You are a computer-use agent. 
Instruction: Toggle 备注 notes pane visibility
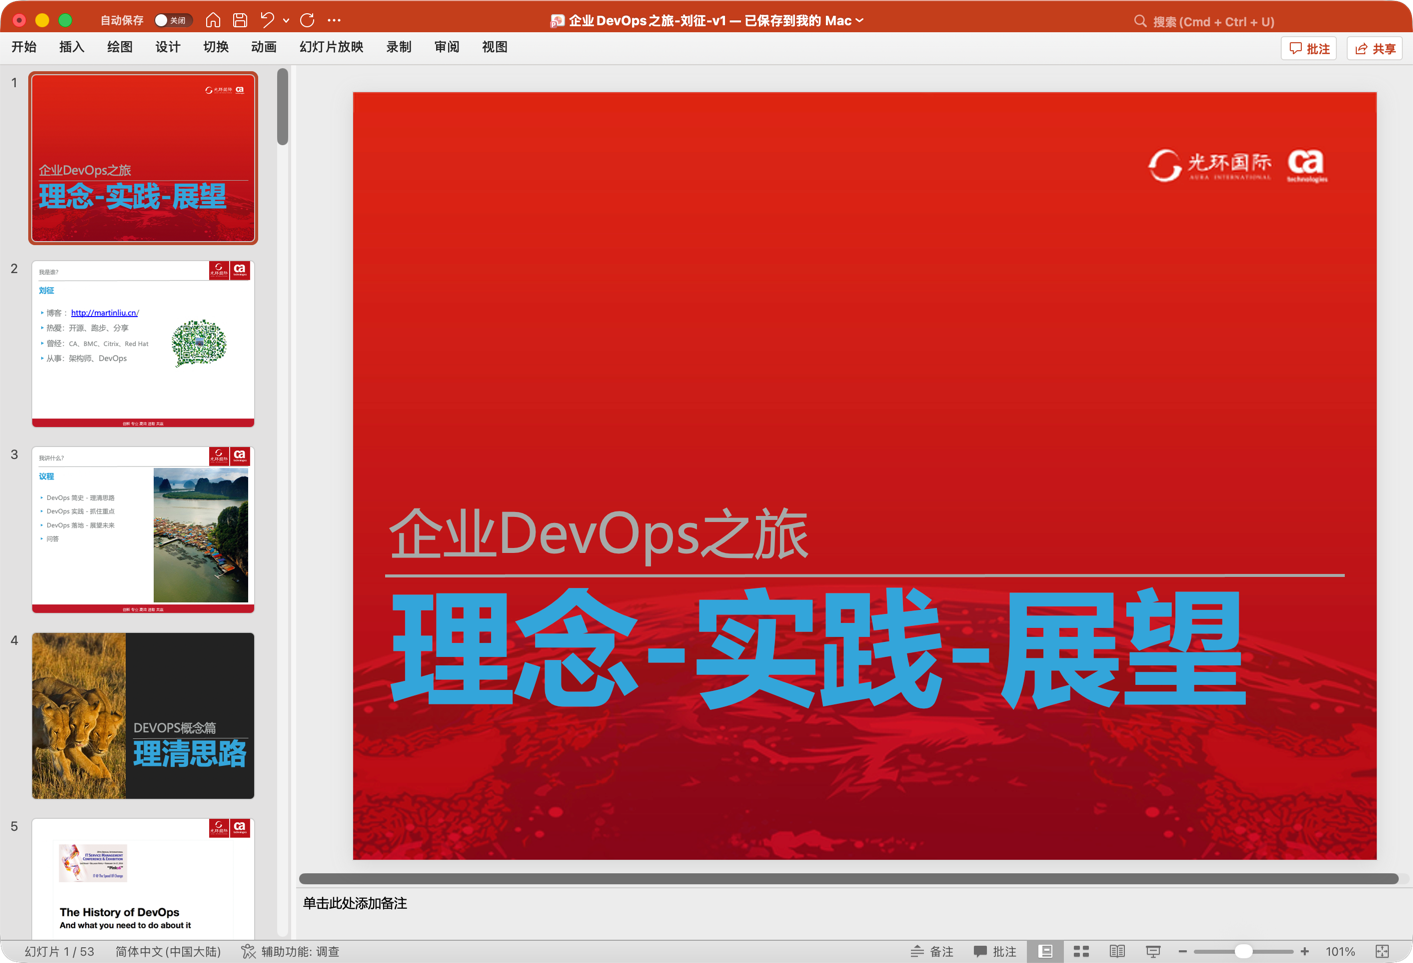(932, 951)
